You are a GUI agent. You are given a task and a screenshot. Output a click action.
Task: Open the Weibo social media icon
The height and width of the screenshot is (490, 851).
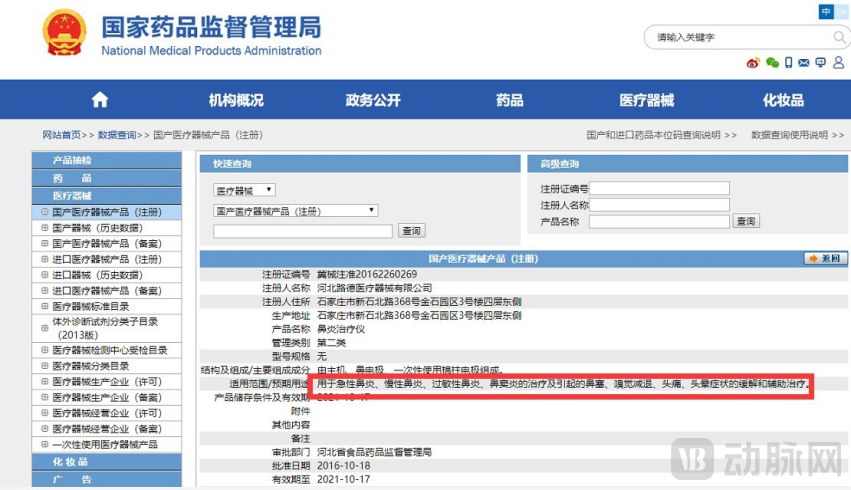pyautogui.click(x=753, y=63)
